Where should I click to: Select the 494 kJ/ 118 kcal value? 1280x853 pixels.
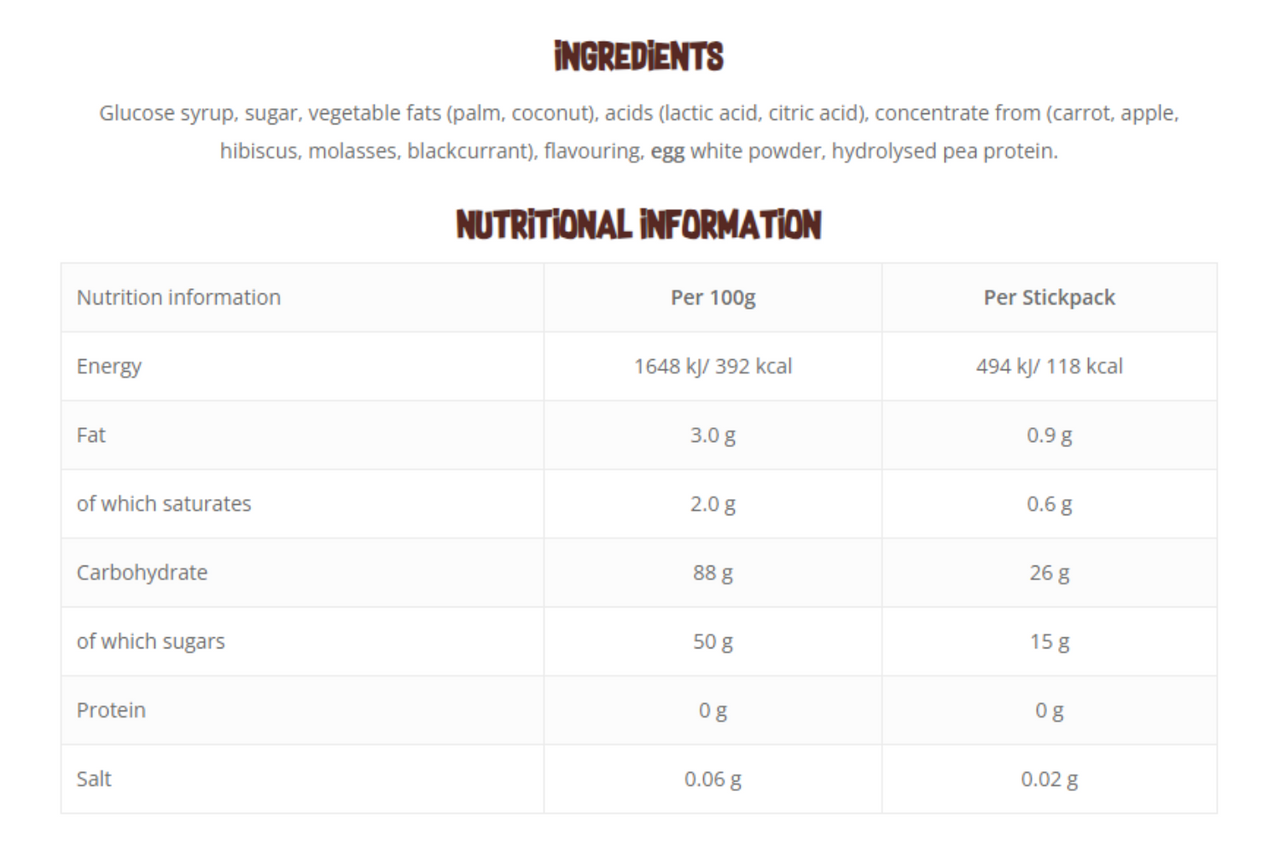click(1049, 366)
